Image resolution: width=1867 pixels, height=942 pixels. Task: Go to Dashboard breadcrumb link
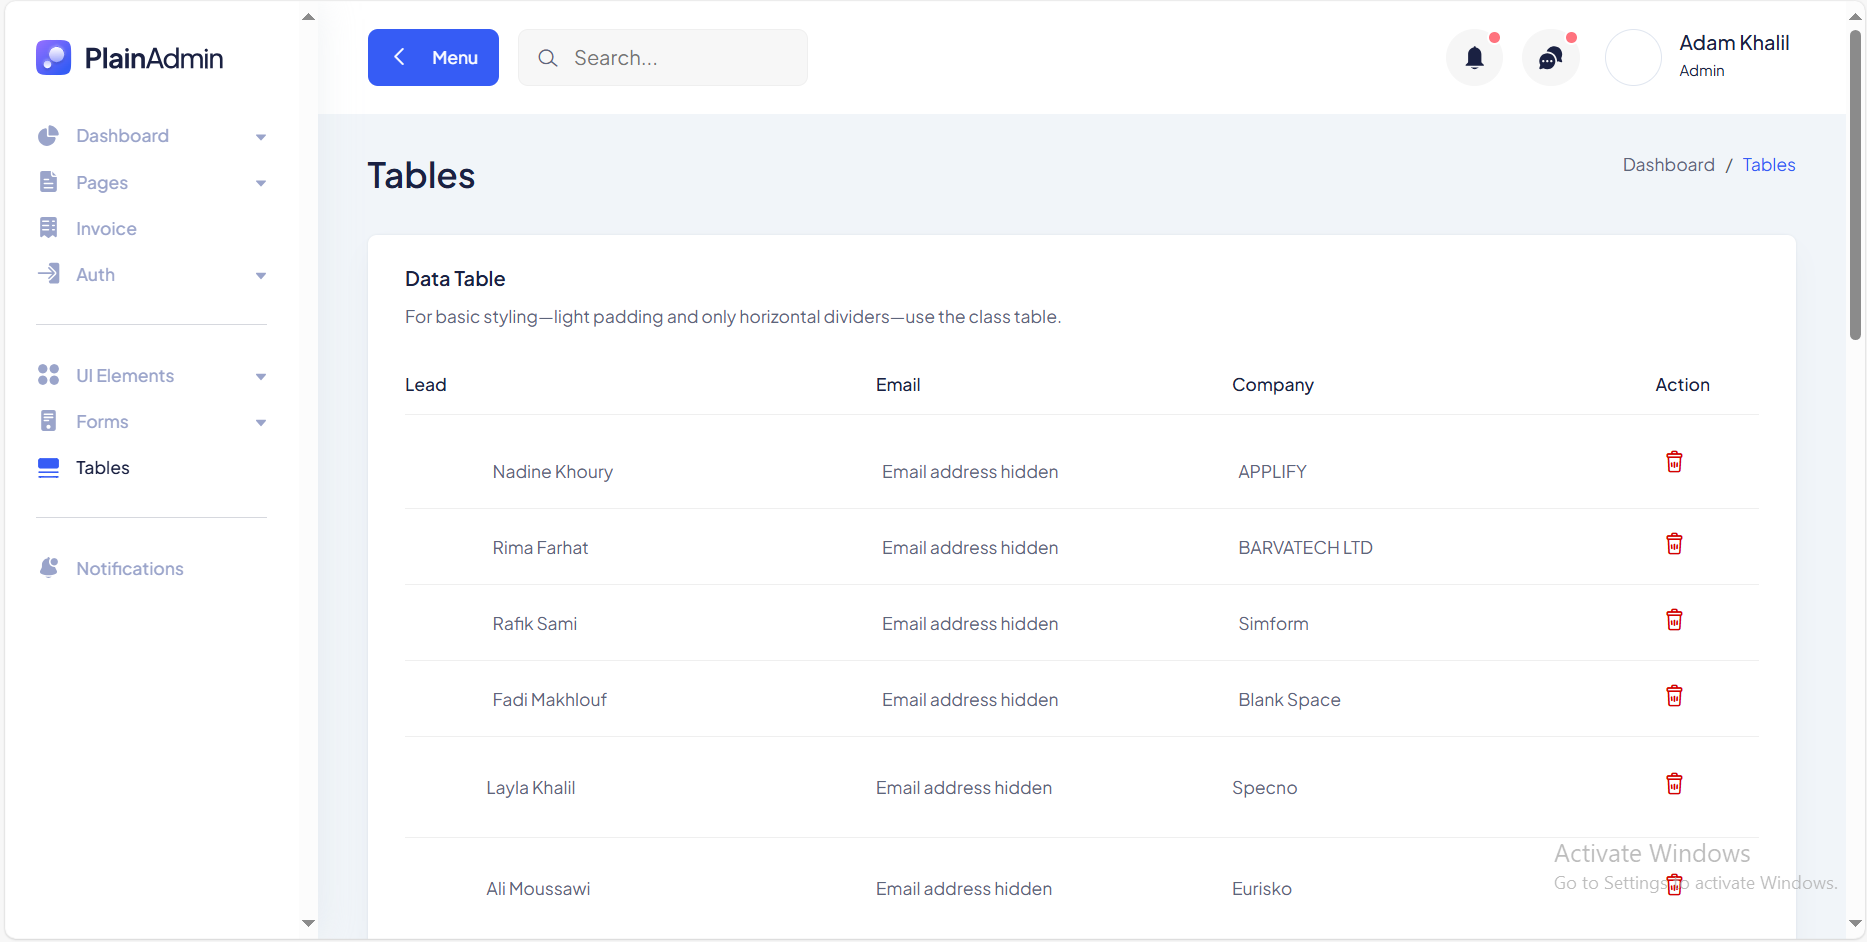[x=1668, y=165]
